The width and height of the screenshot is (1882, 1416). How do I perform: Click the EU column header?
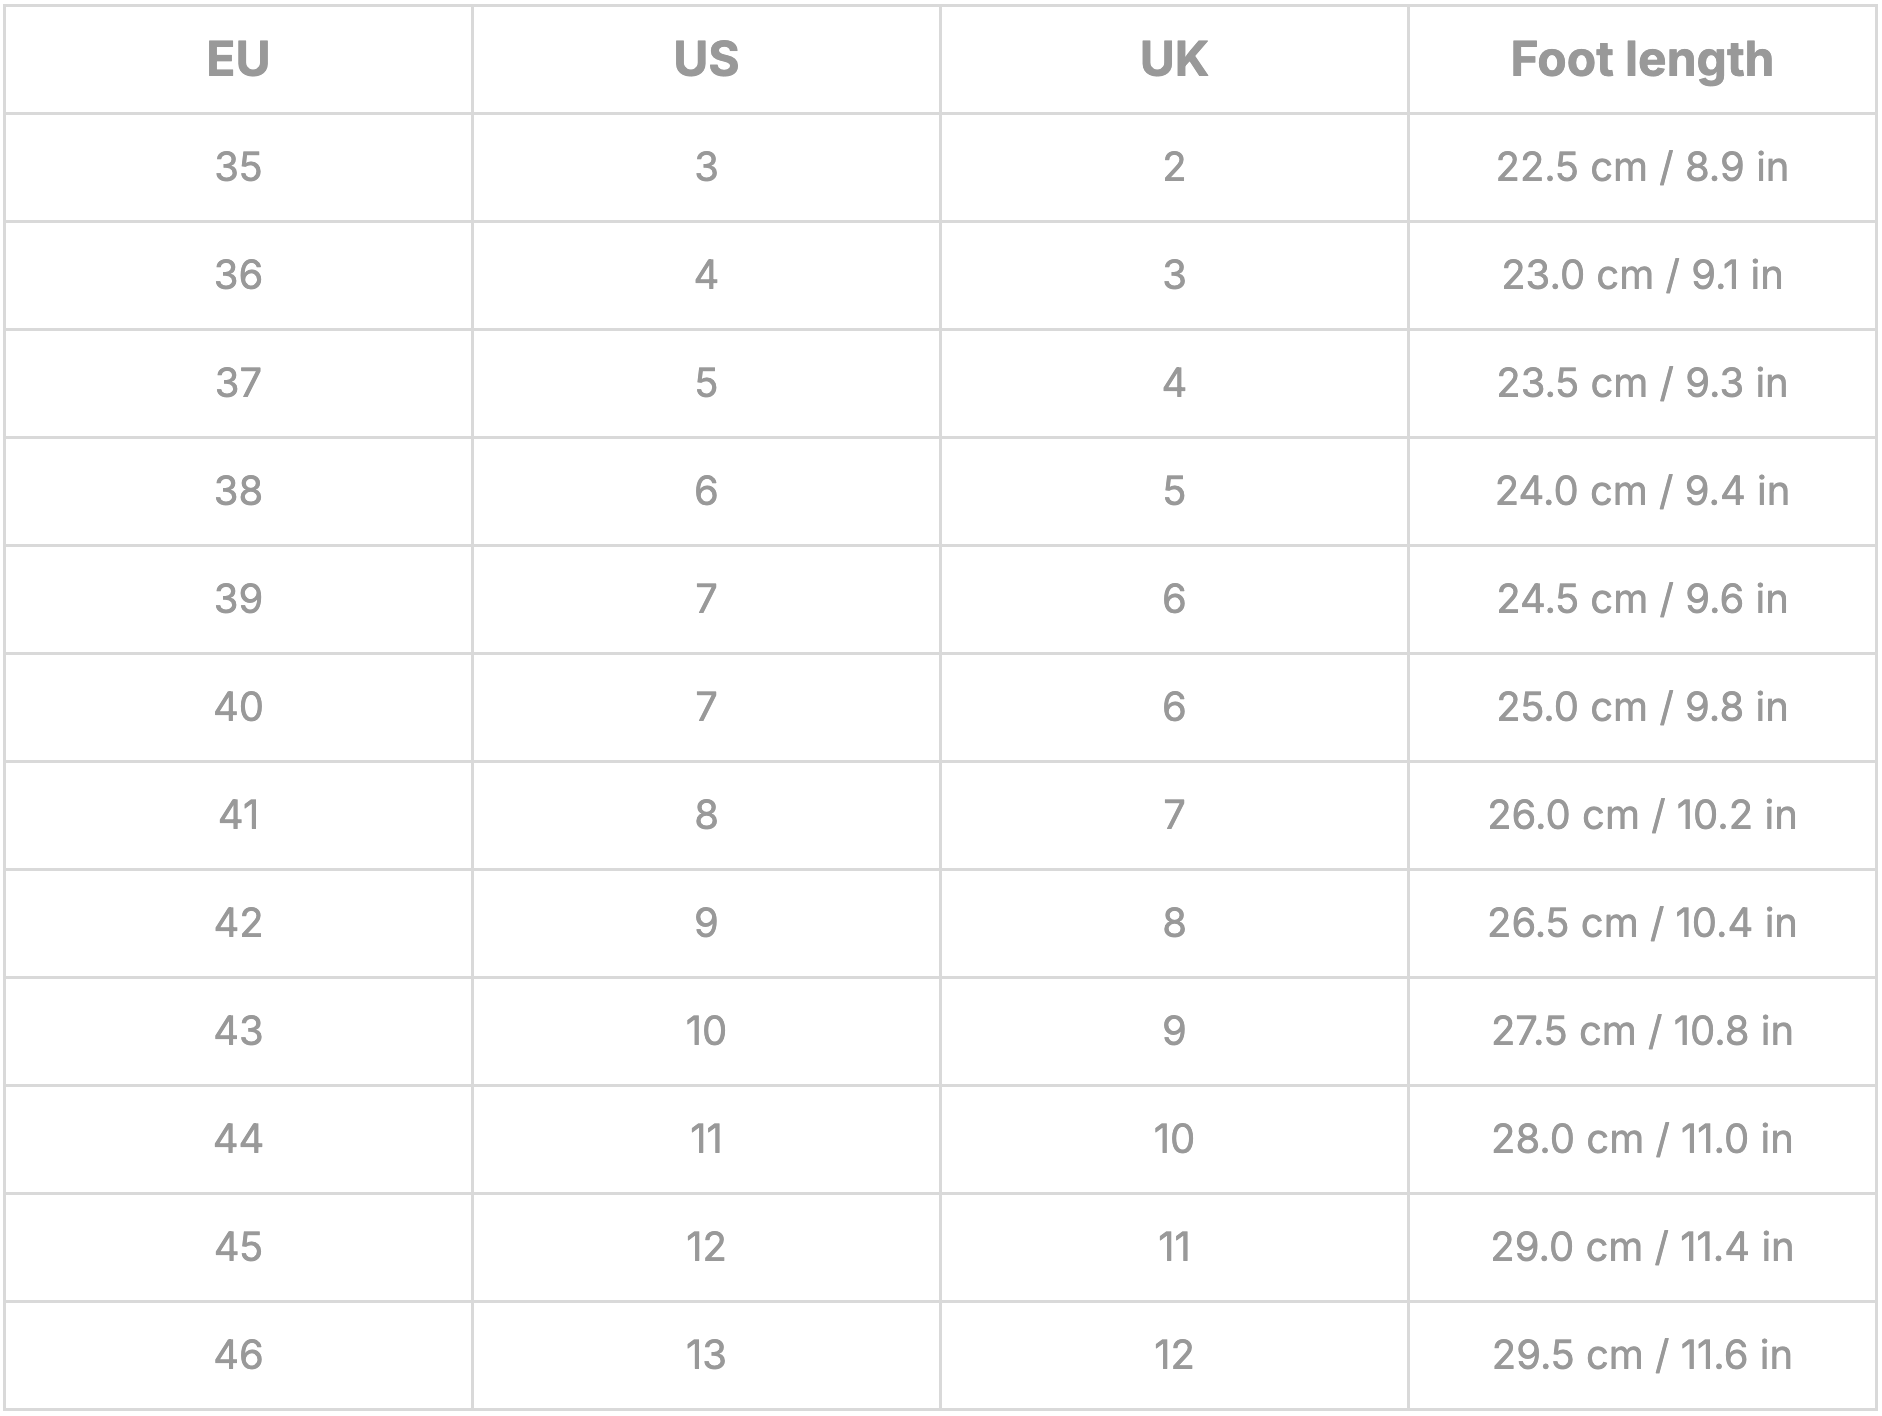pyautogui.click(x=238, y=59)
